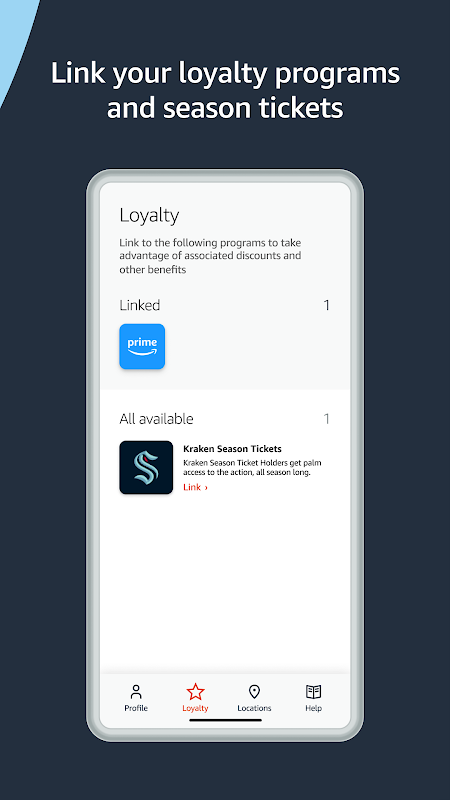
Task: Select the Loyalty tab label
Action: point(195,708)
